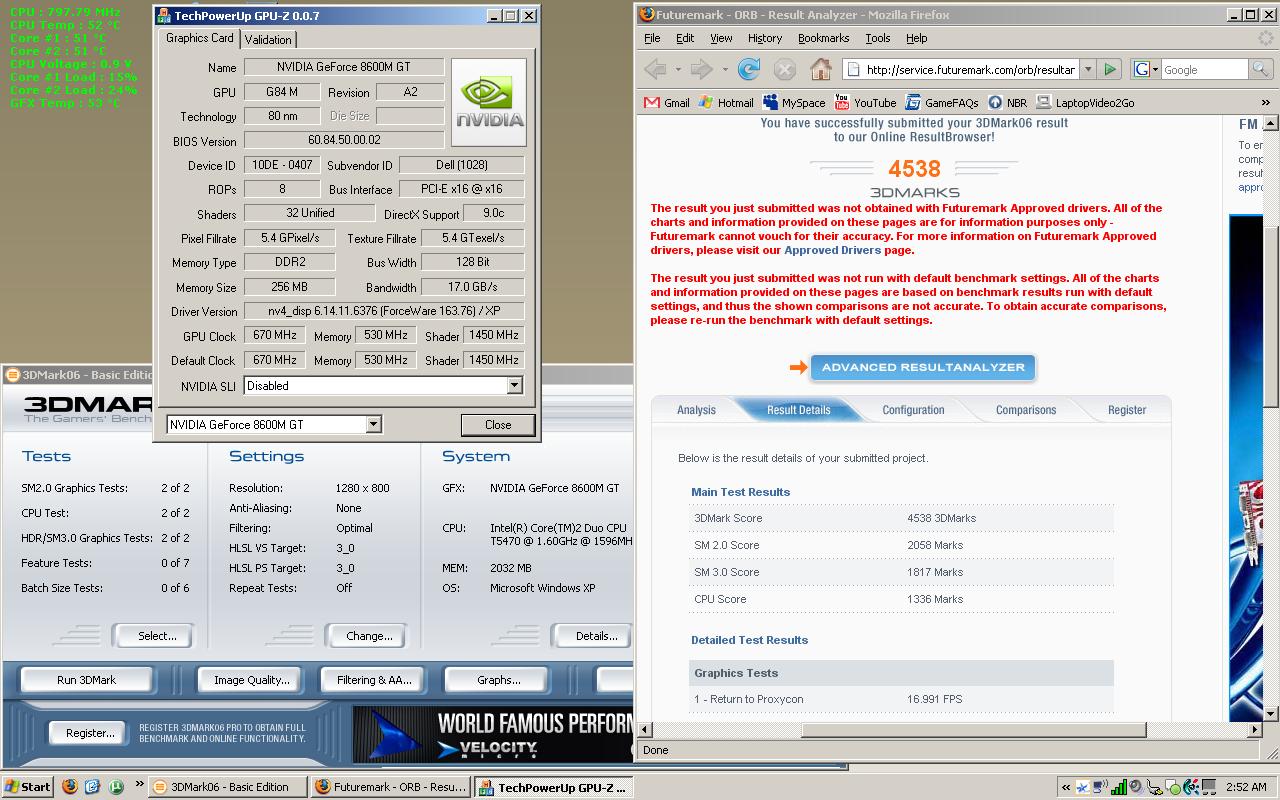Click the Firefox back arrow button

coord(656,69)
